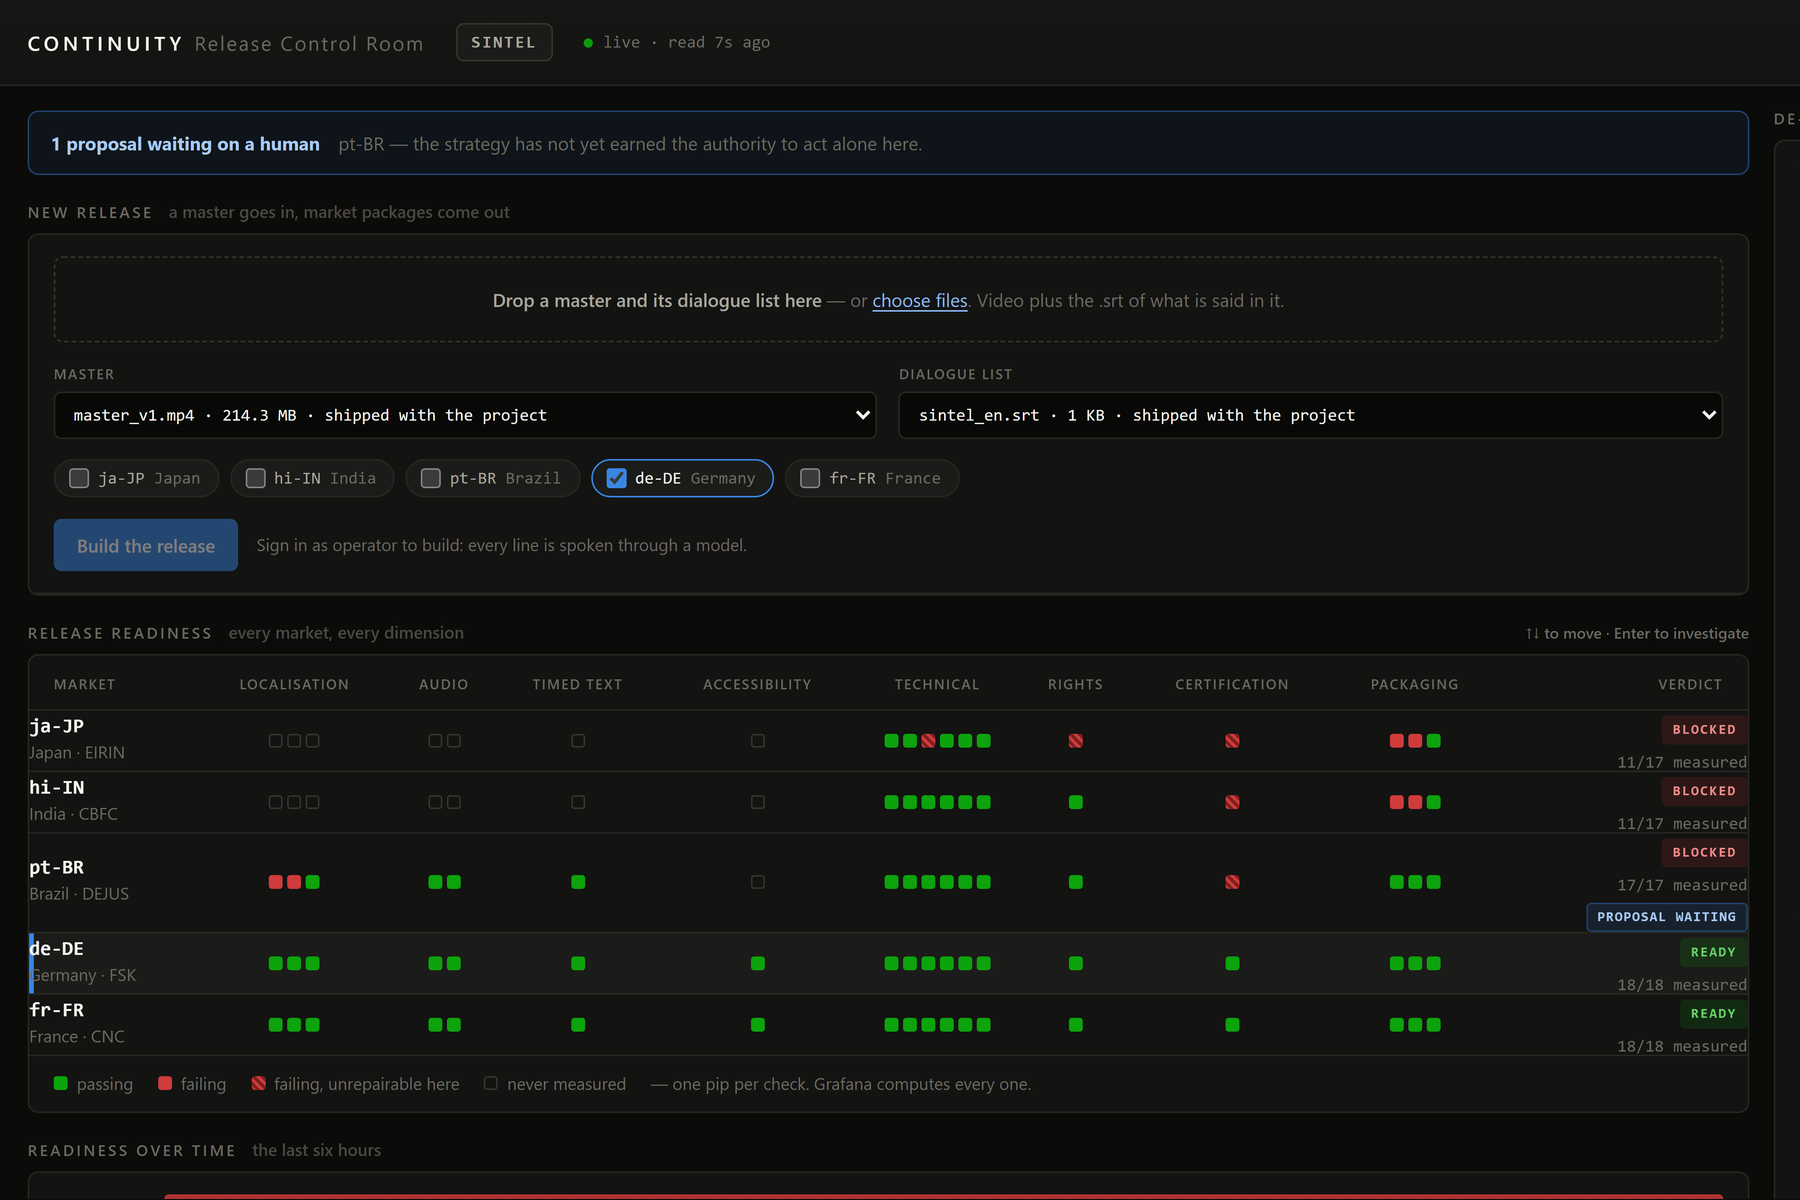
Task: Click the green live status dot
Action: (588, 43)
